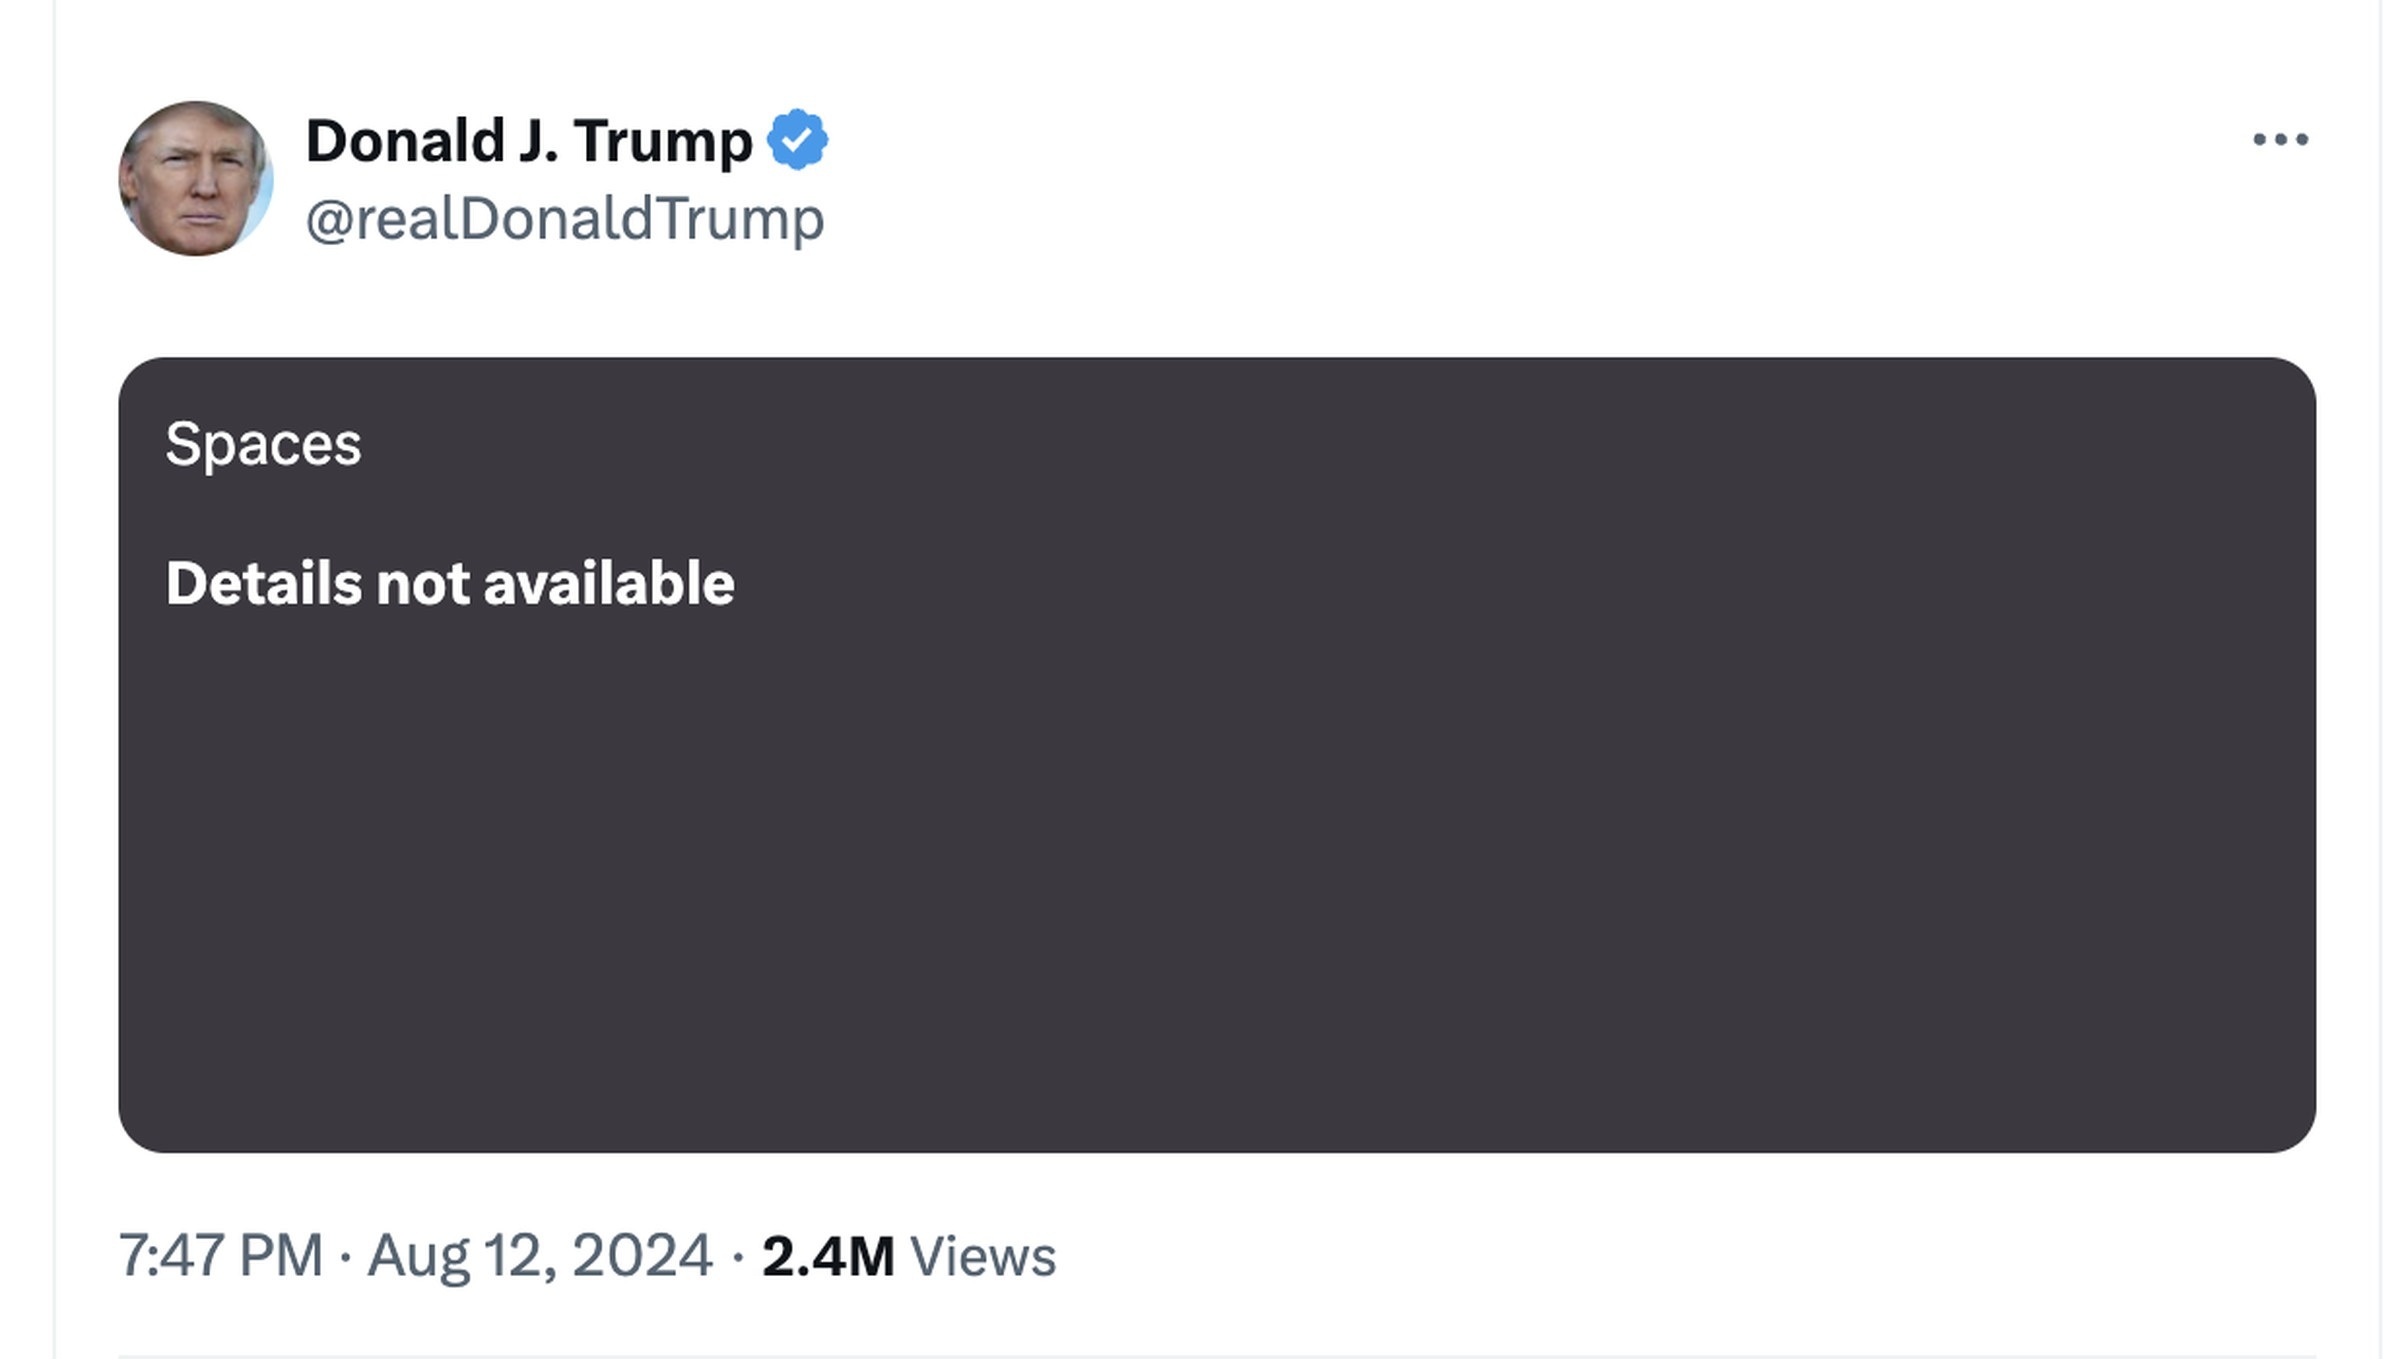The image size is (2400, 1359).
Task: Click the blue verified badge next to the name
Action: coord(800,139)
